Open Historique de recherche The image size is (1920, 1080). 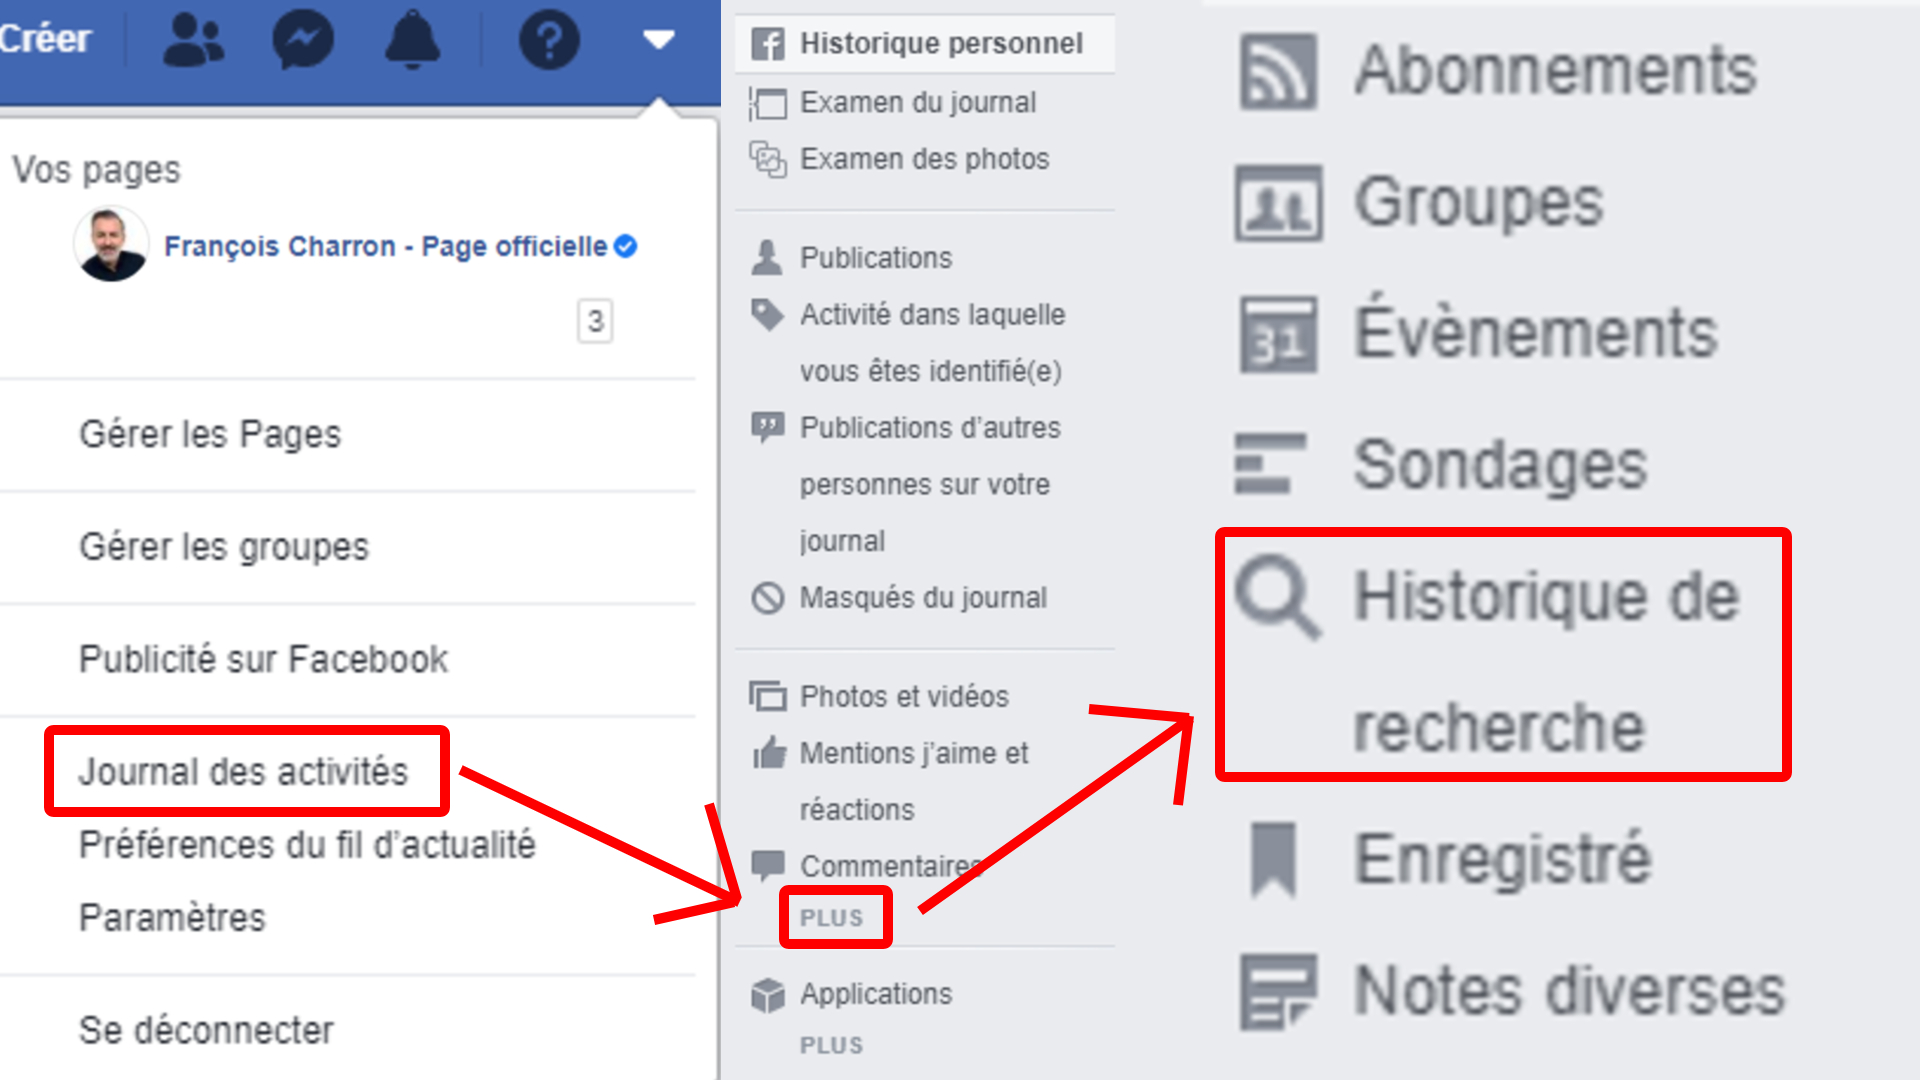coord(1546,660)
